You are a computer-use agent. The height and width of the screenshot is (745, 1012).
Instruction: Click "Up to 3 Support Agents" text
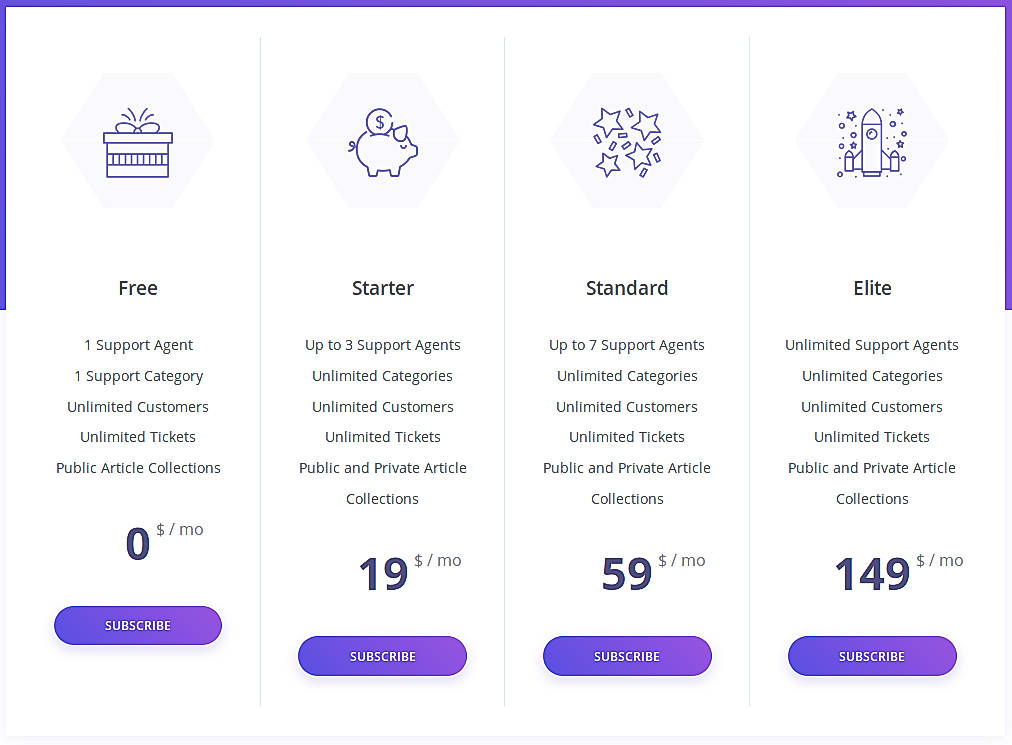pyautogui.click(x=383, y=345)
